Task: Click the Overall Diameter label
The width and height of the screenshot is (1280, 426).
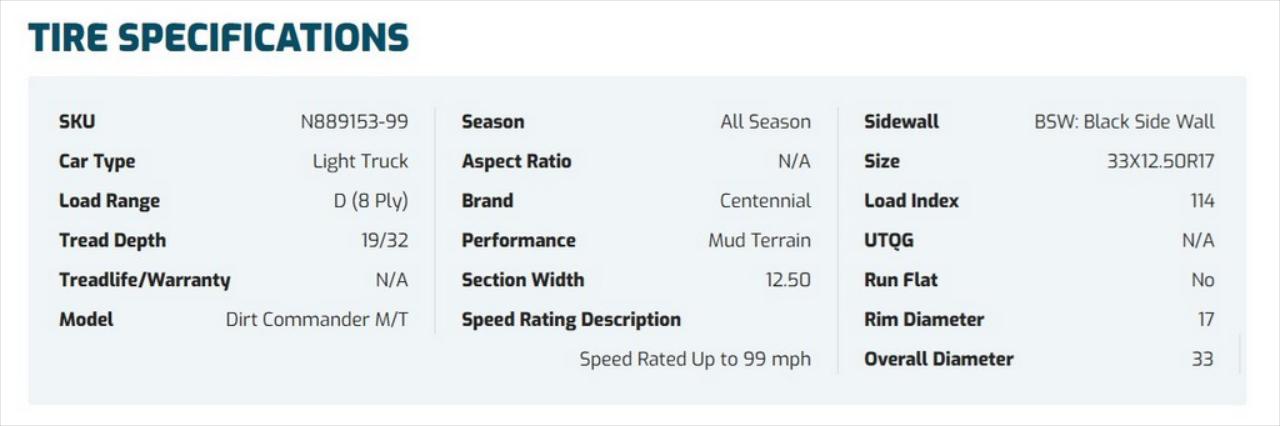Action: 938,359
